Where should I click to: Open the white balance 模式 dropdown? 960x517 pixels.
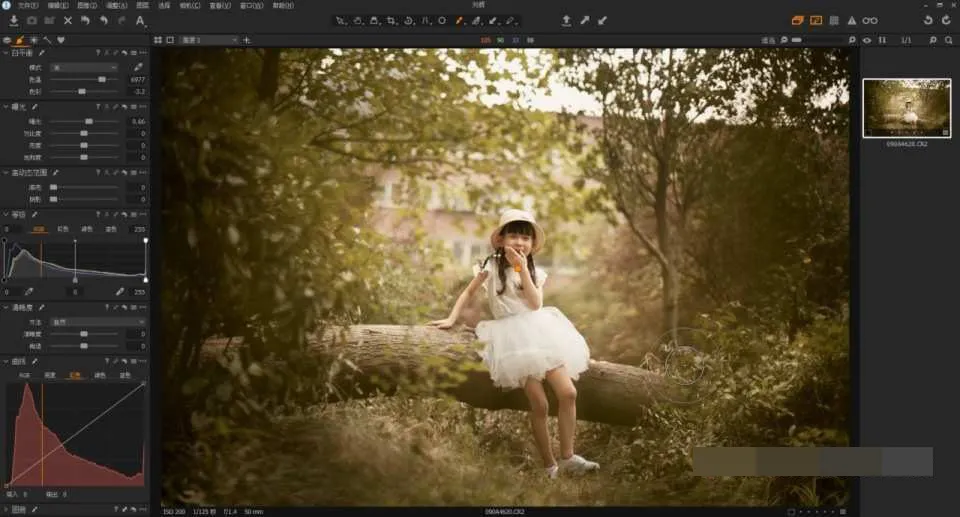coord(84,67)
